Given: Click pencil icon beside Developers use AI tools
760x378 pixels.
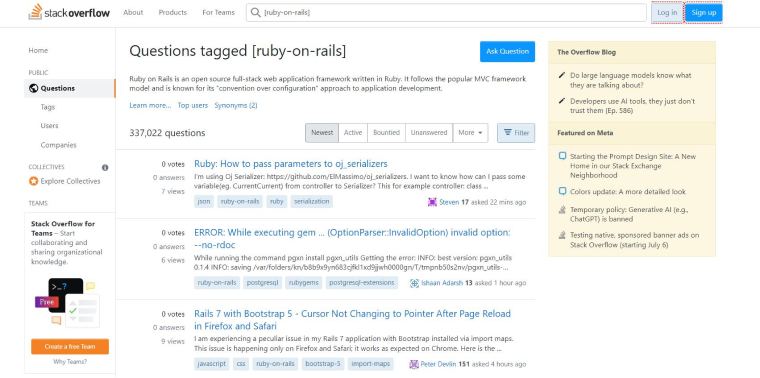Looking at the screenshot, I should click(562, 101).
